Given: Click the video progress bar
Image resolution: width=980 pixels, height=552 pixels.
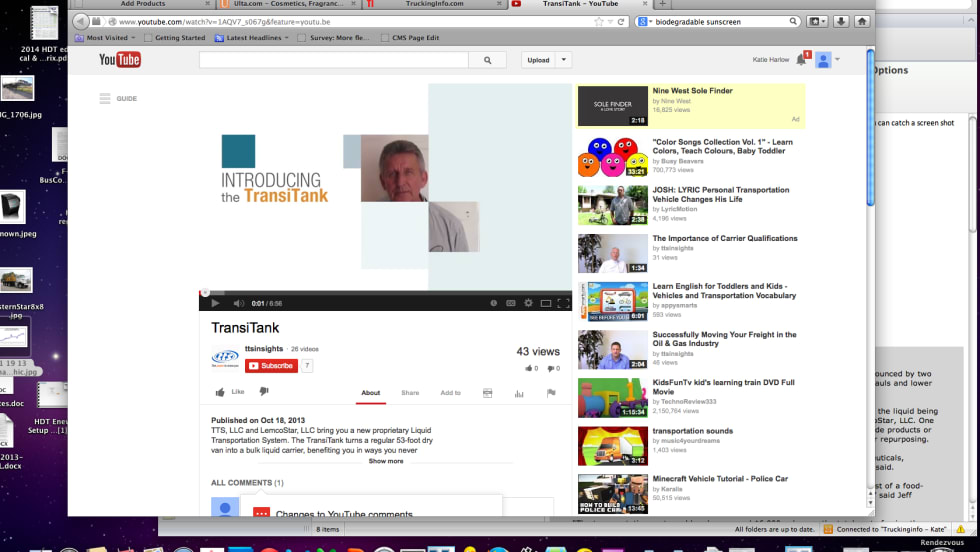Looking at the screenshot, I should 385,293.
